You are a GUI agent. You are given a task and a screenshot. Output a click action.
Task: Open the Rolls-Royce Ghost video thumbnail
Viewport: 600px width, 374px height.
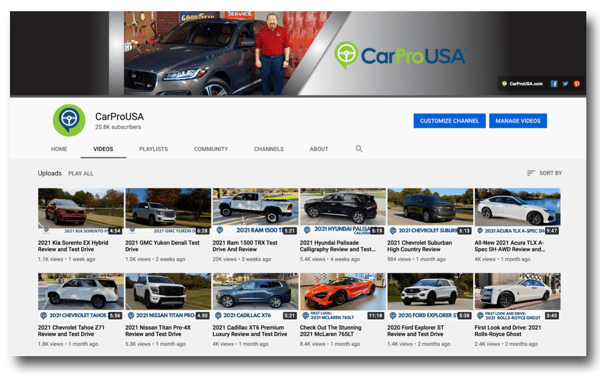(517, 297)
